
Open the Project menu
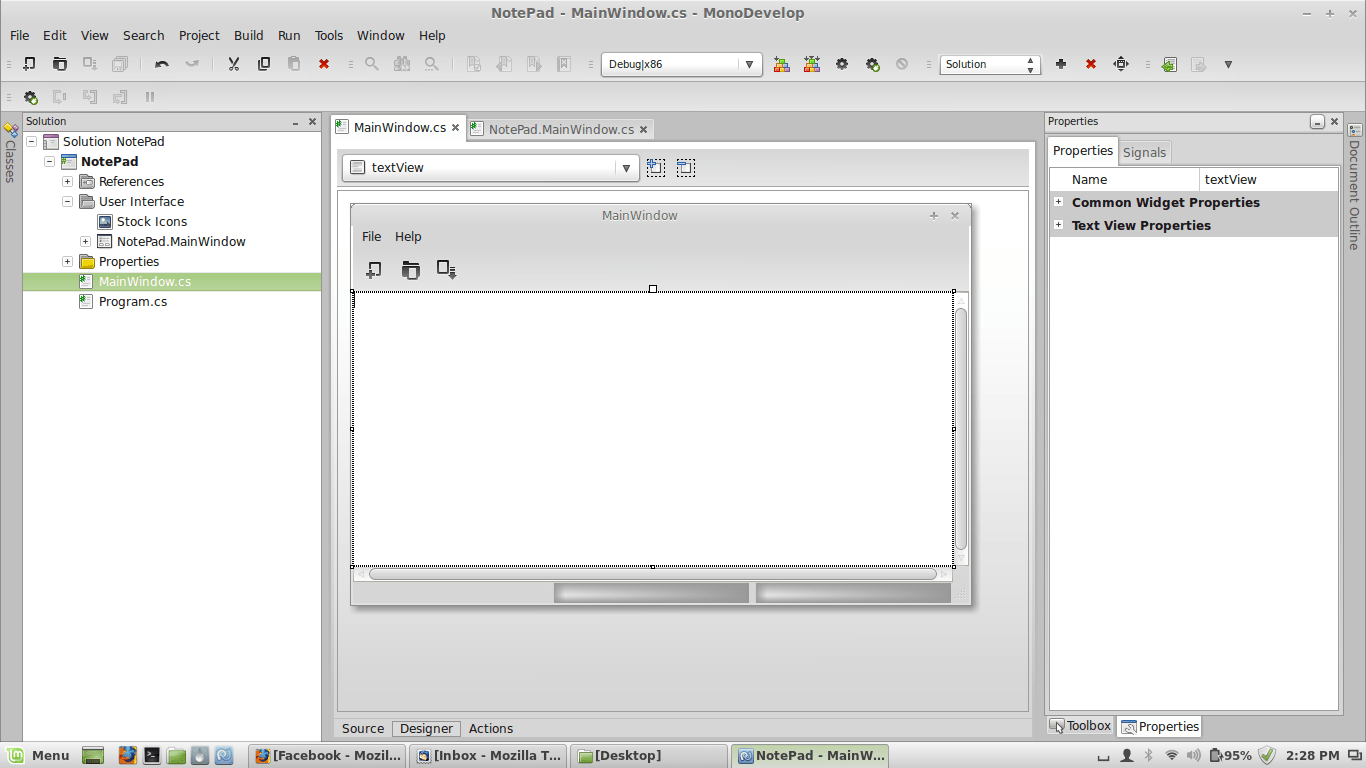point(198,35)
